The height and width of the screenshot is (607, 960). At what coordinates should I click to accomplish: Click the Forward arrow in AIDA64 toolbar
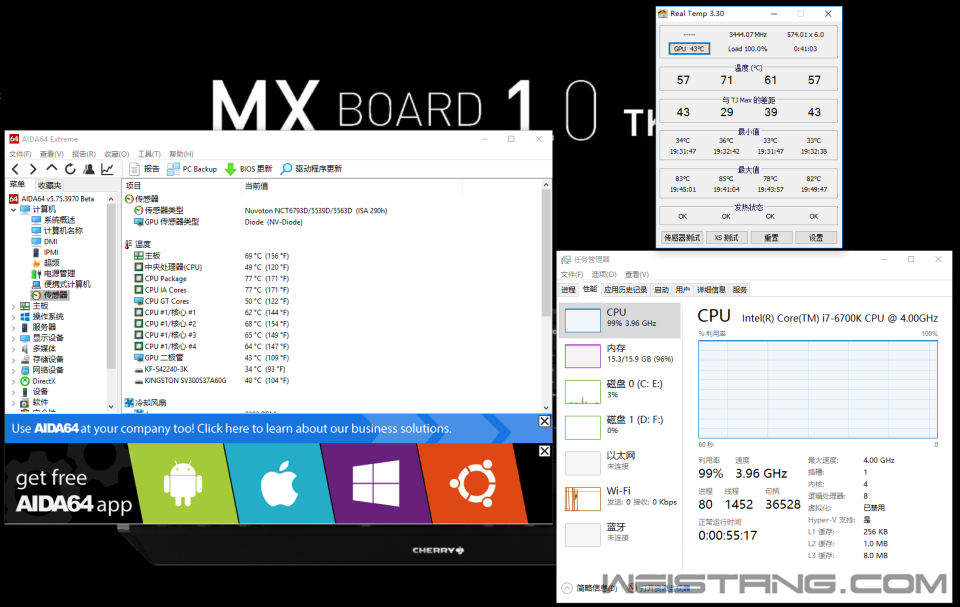click(33, 169)
